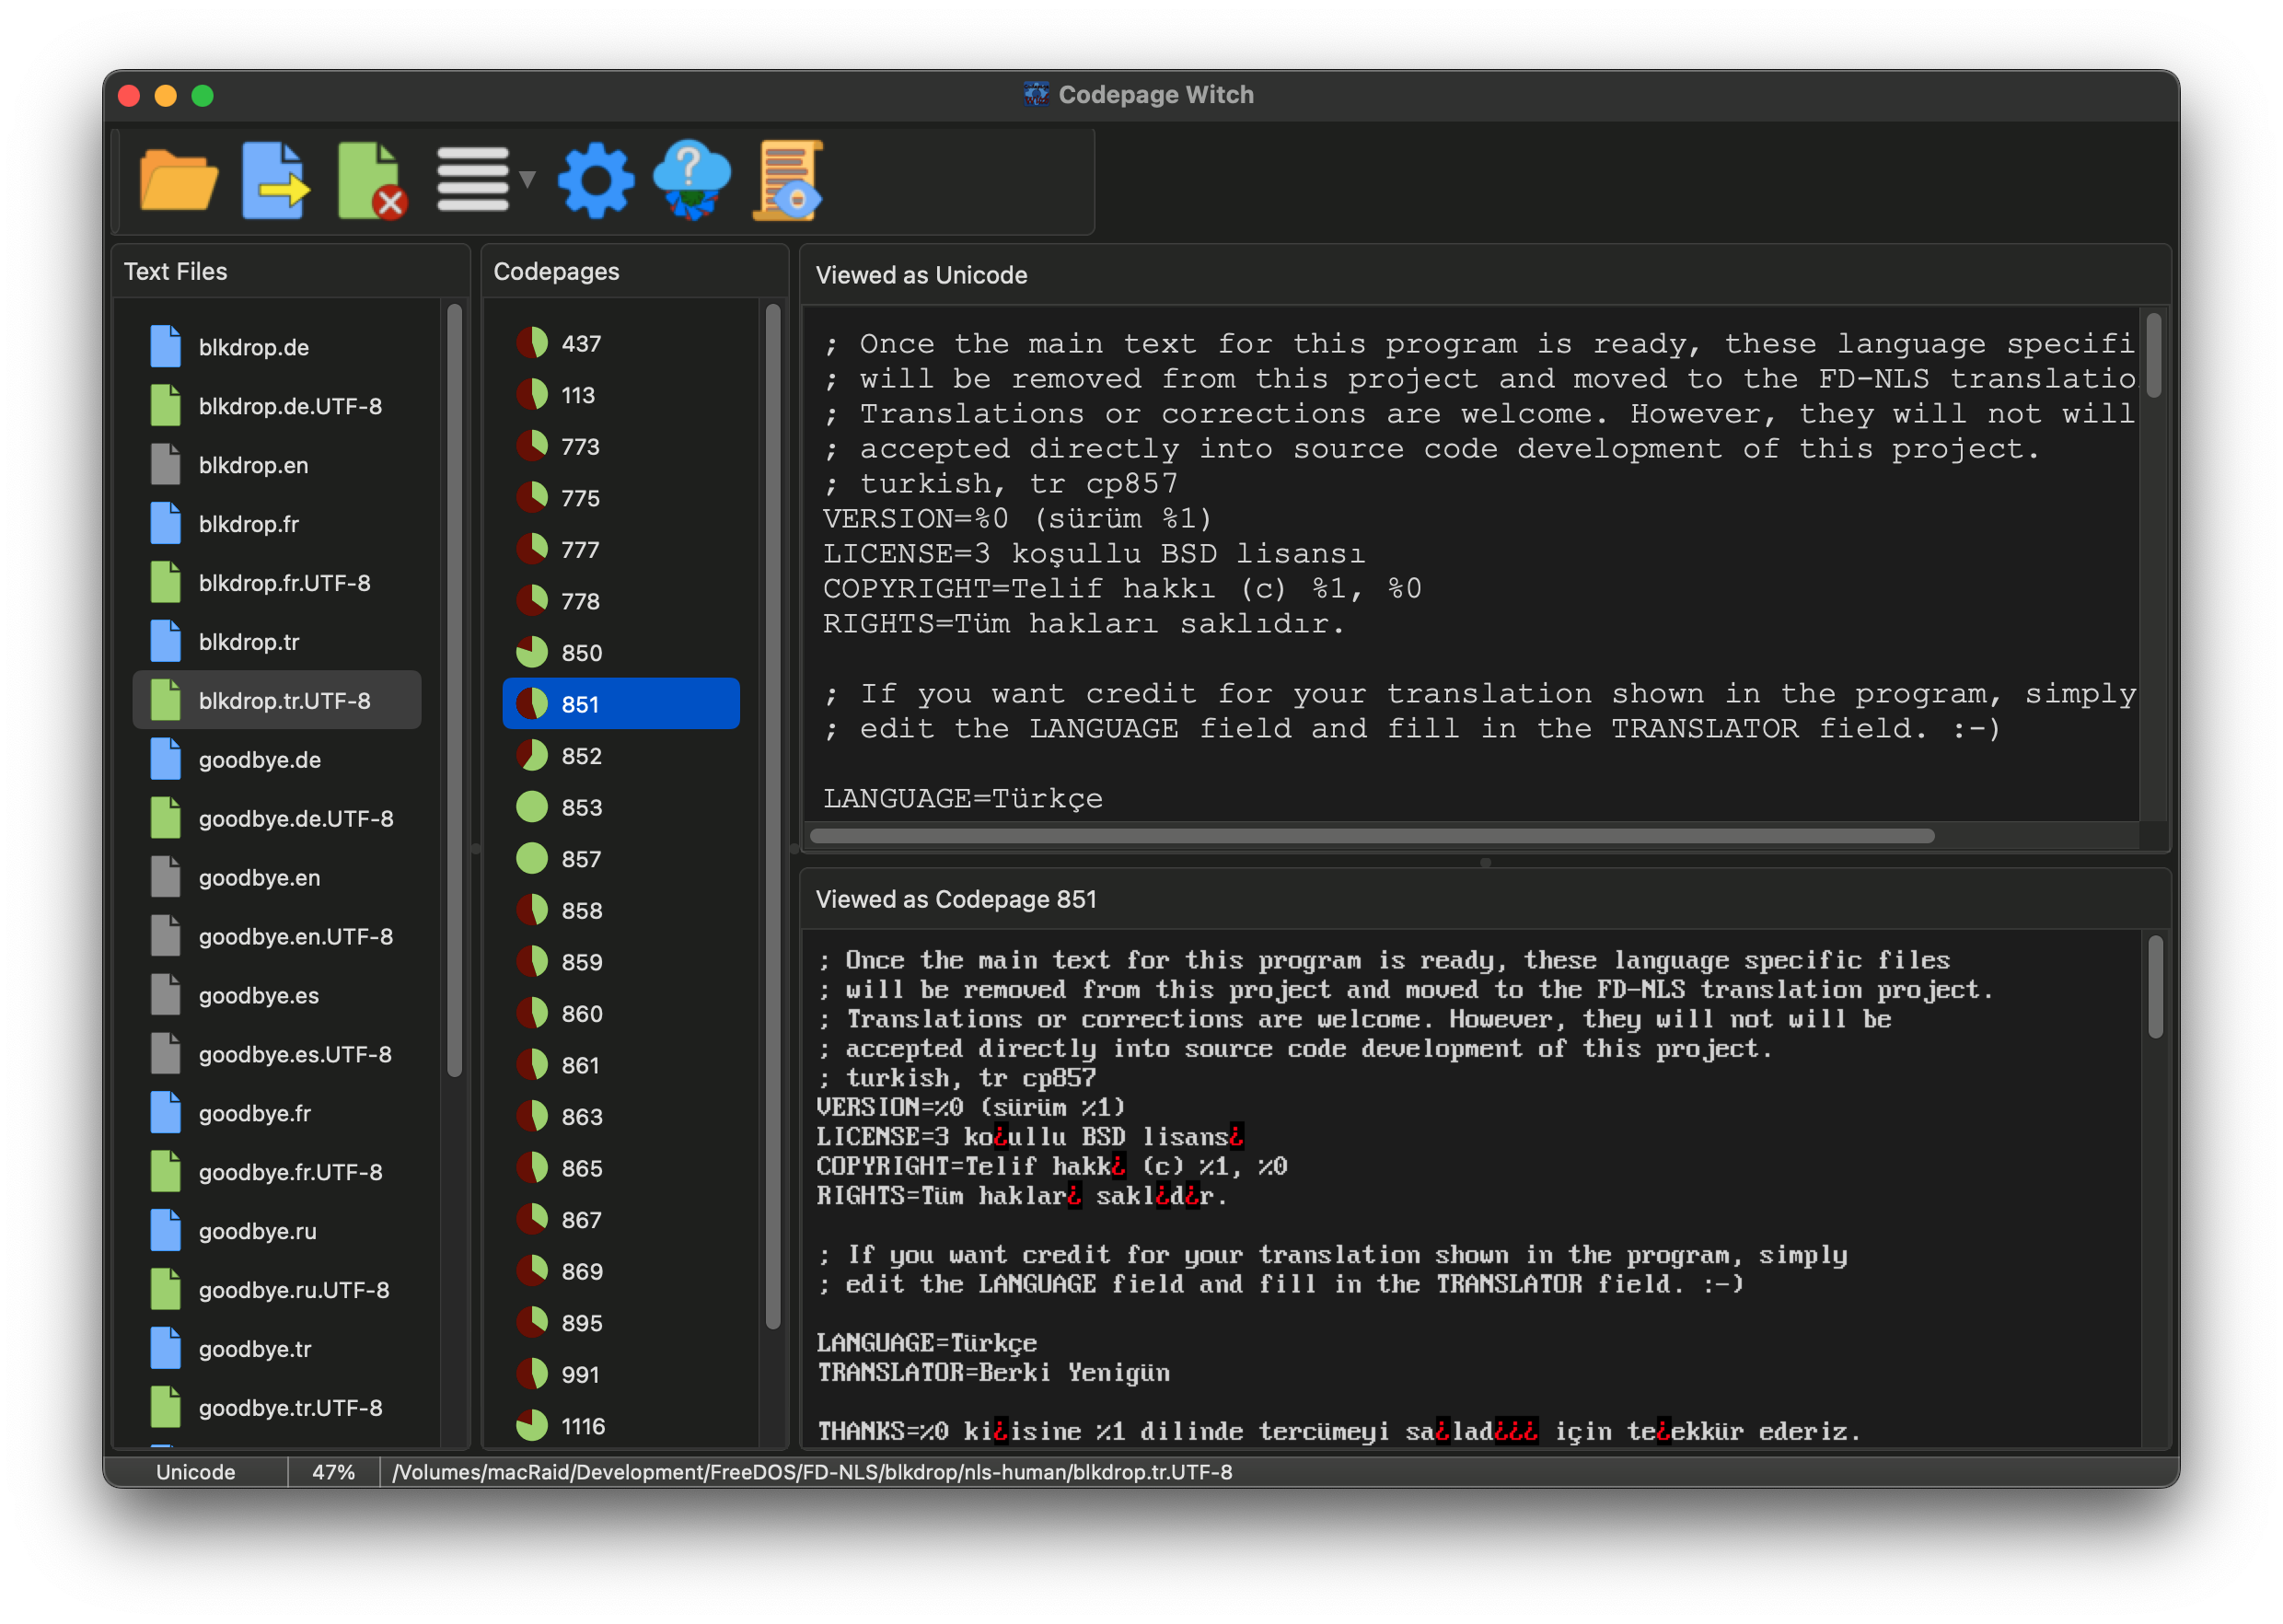Image resolution: width=2283 pixels, height=1624 pixels.
Task: Click the export file arrow icon
Action: coord(274,181)
